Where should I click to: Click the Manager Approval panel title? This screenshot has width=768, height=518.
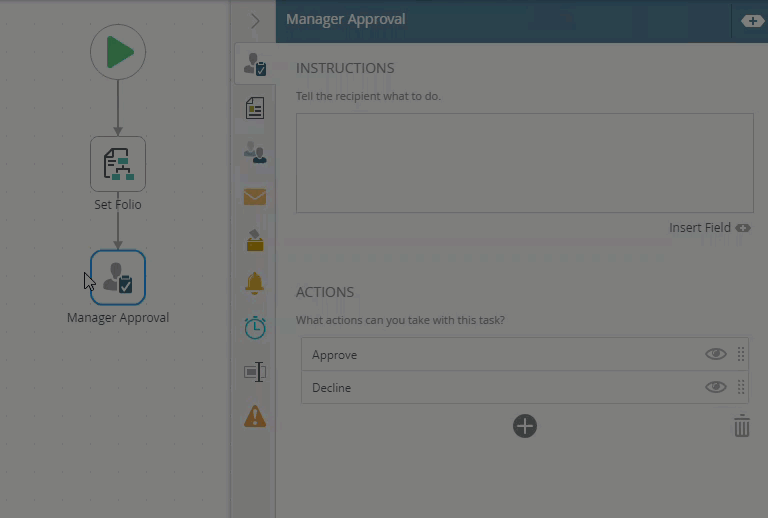pyautogui.click(x=346, y=20)
